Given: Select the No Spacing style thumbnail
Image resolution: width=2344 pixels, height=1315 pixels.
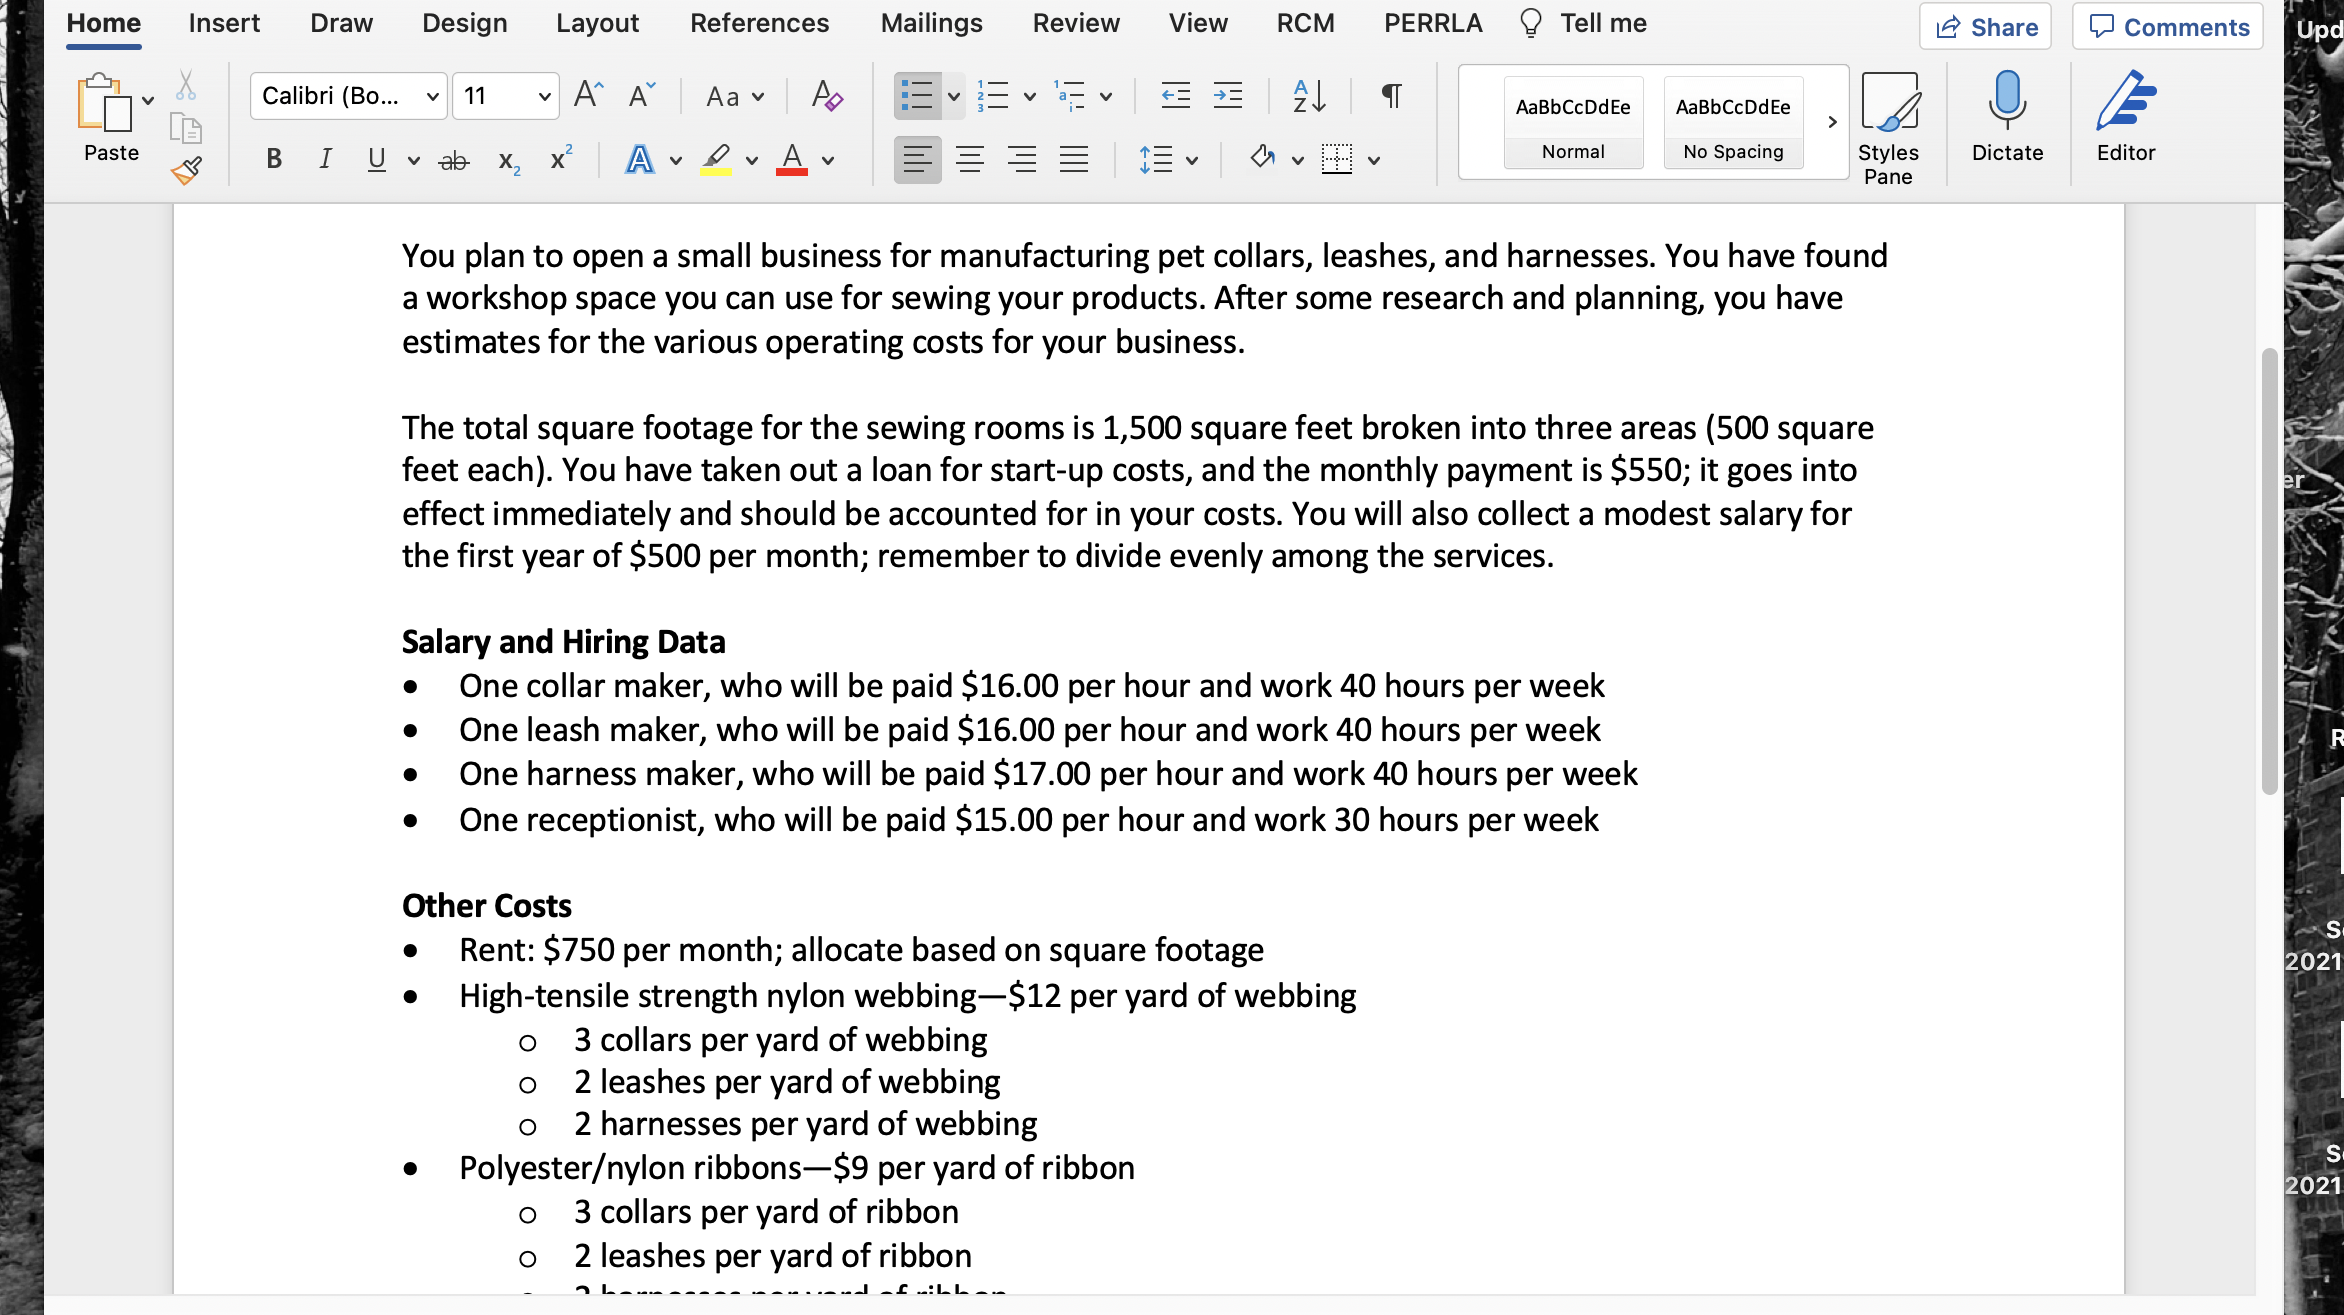Looking at the screenshot, I should 1733,122.
